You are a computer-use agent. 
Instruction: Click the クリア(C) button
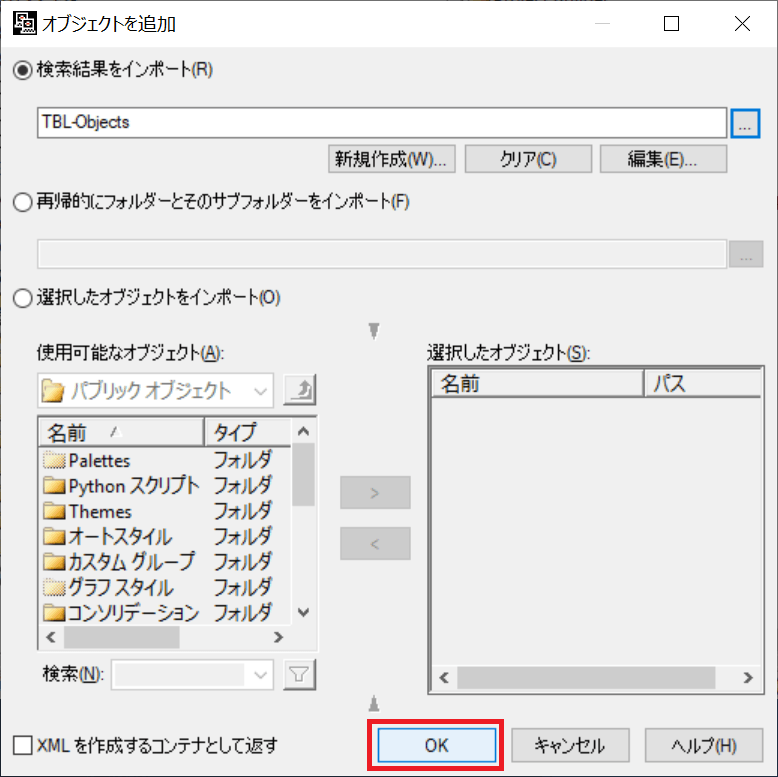(x=528, y=159)
